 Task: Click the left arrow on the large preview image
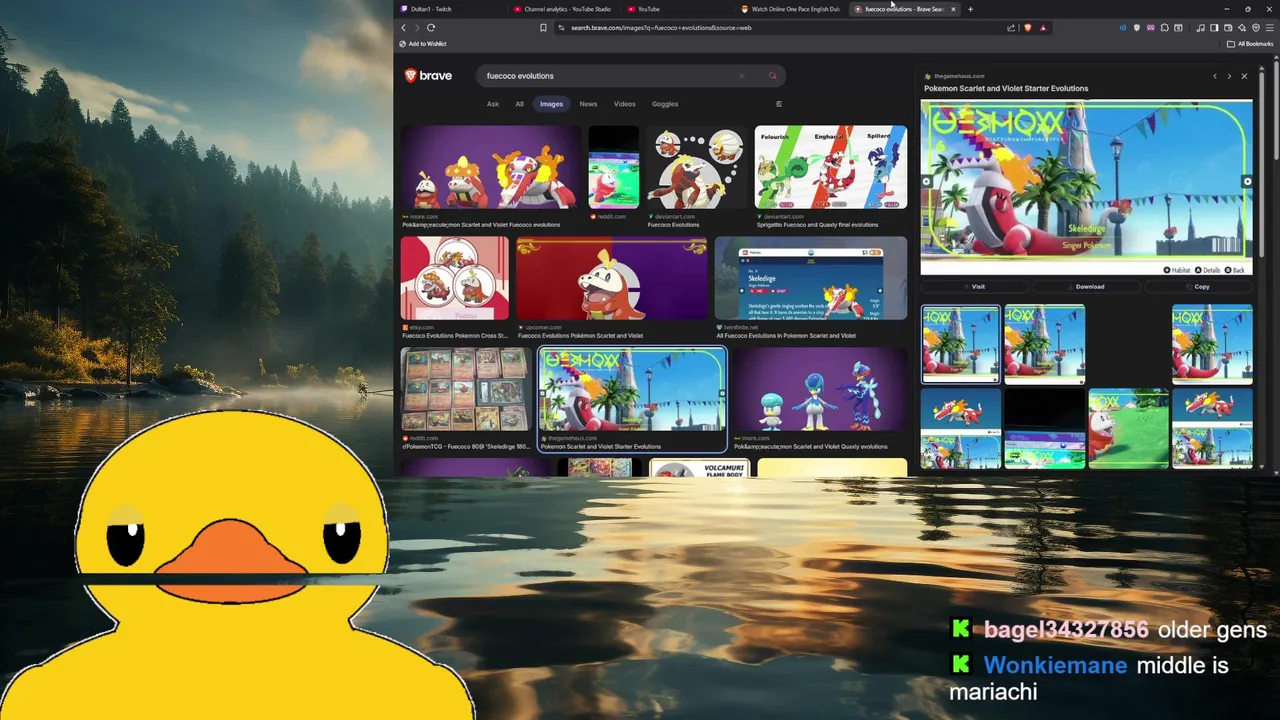[x=926, y=182]
